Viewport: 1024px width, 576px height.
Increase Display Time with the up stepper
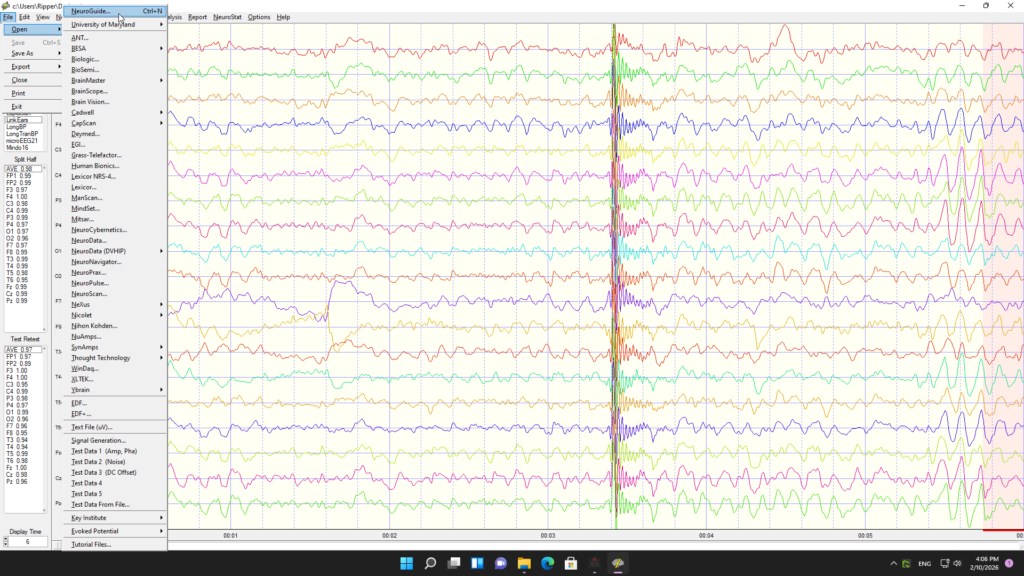pos(5,538)
